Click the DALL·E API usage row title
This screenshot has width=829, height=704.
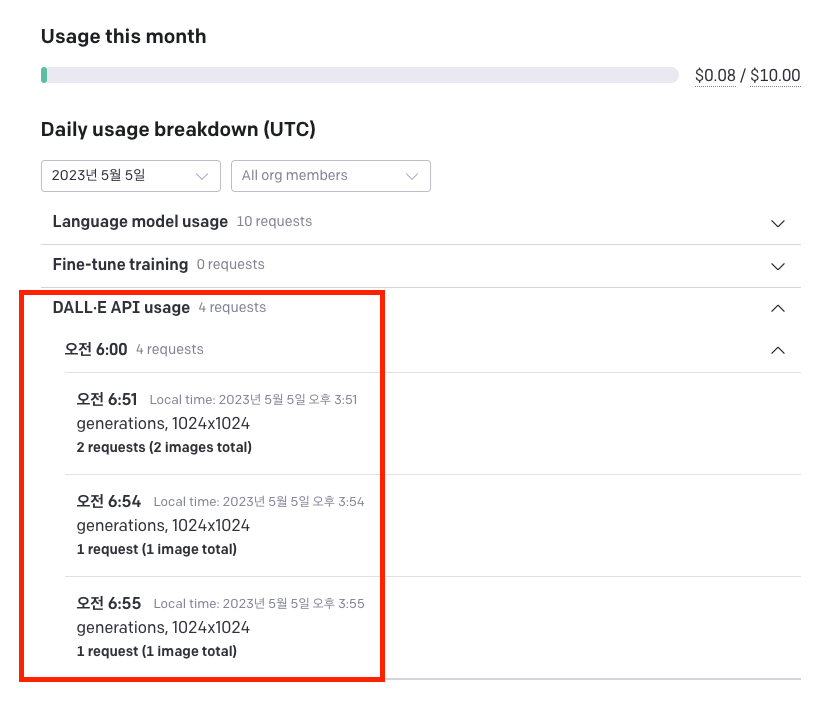[121, 307]
